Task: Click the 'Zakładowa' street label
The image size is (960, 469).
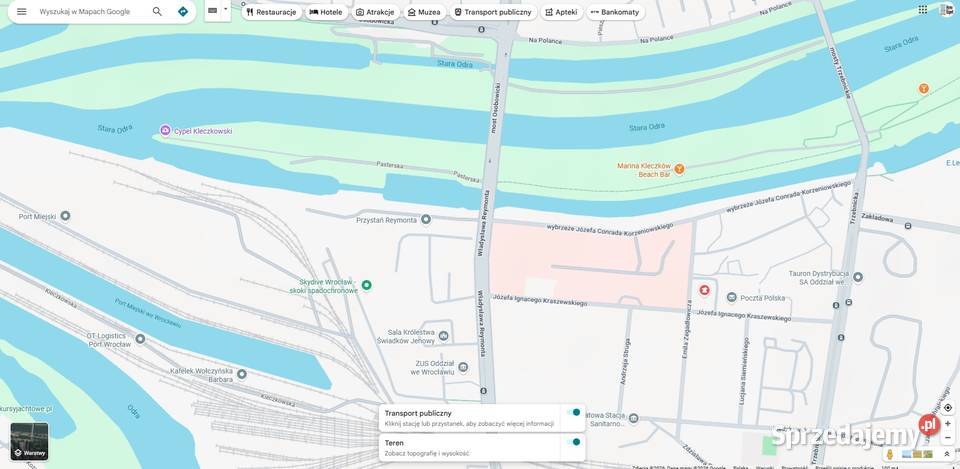Action: tap(879, 217)
